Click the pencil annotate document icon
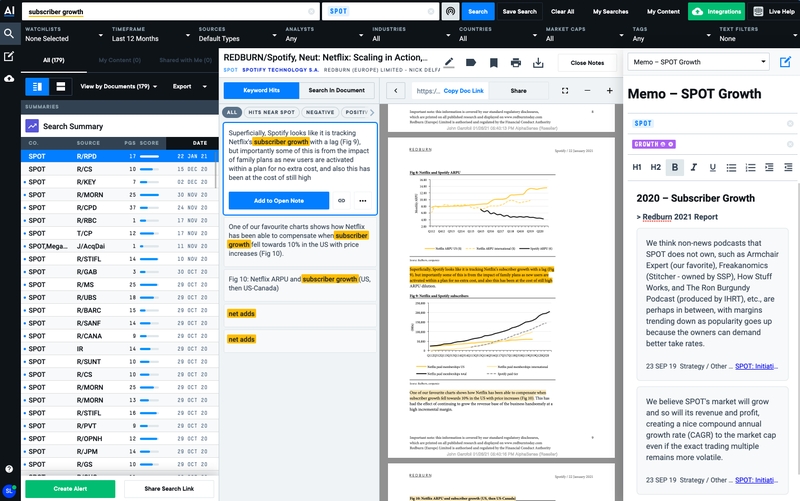Viewport: 800px width, 501px height. click(449, 63)
